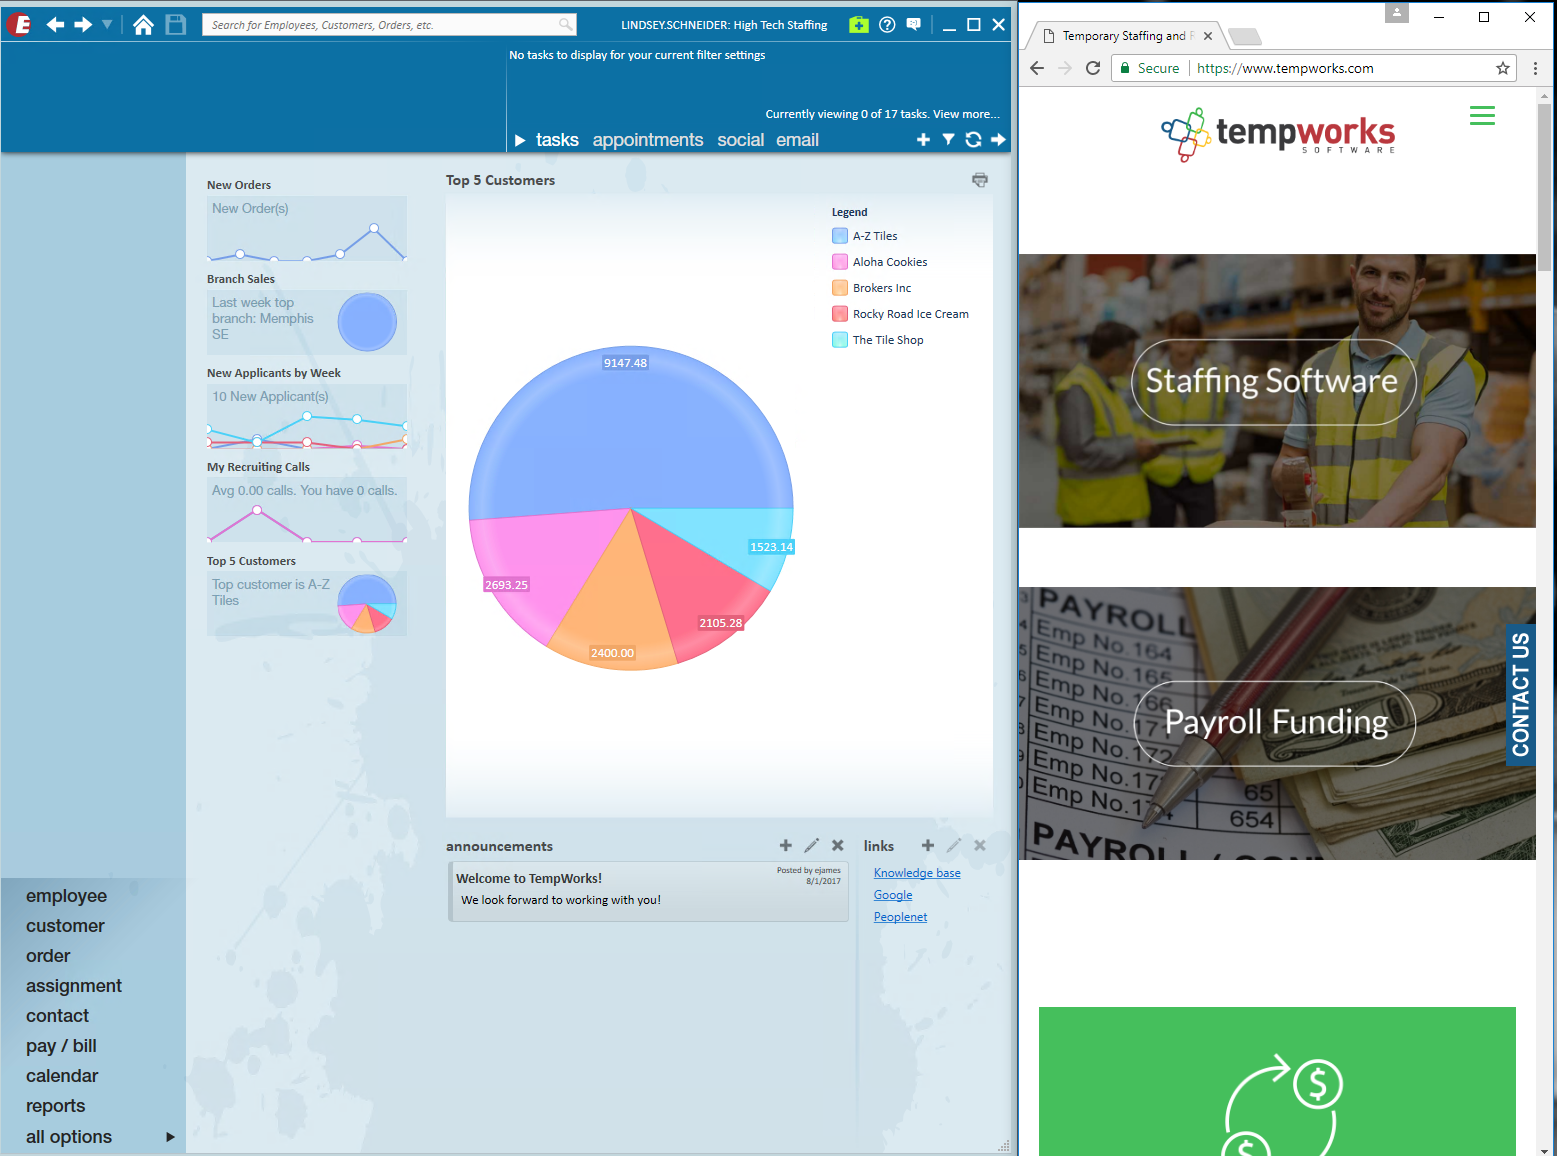Refresh the task list
The height and width of the screenshot is (1156, 1557).
pos(973,140)
